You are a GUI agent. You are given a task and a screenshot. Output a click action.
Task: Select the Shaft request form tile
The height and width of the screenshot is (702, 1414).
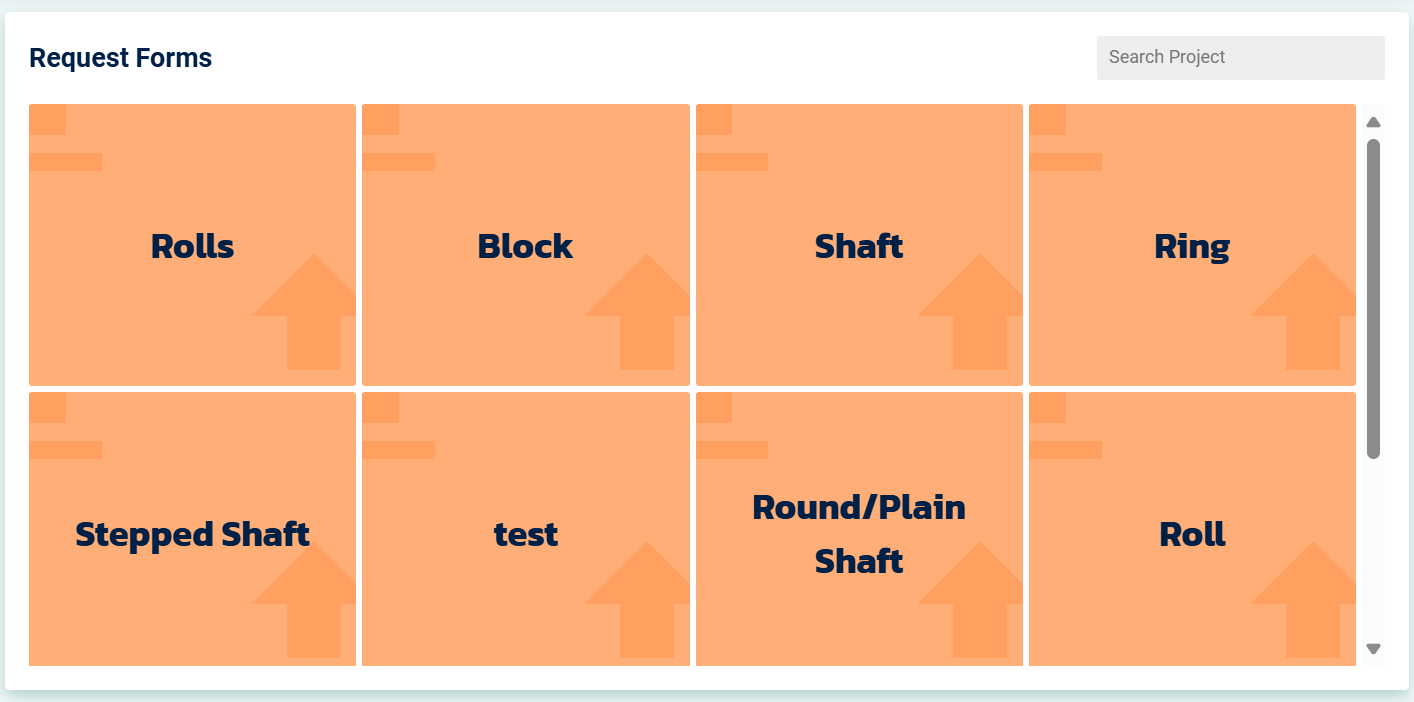point(859,246)
